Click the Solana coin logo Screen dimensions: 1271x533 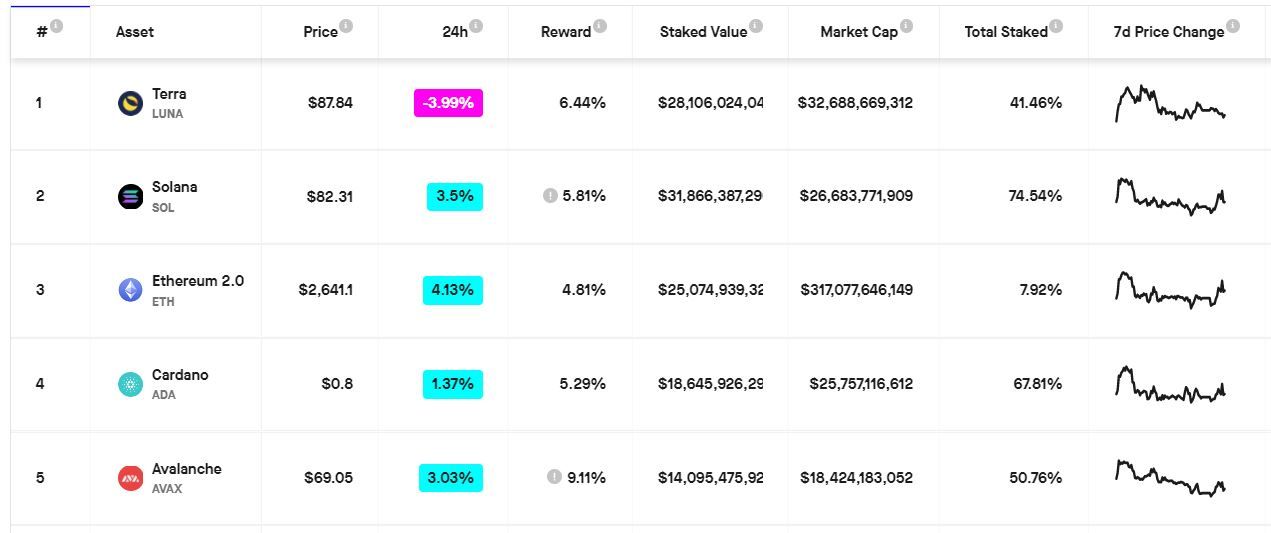coord(131,197)
